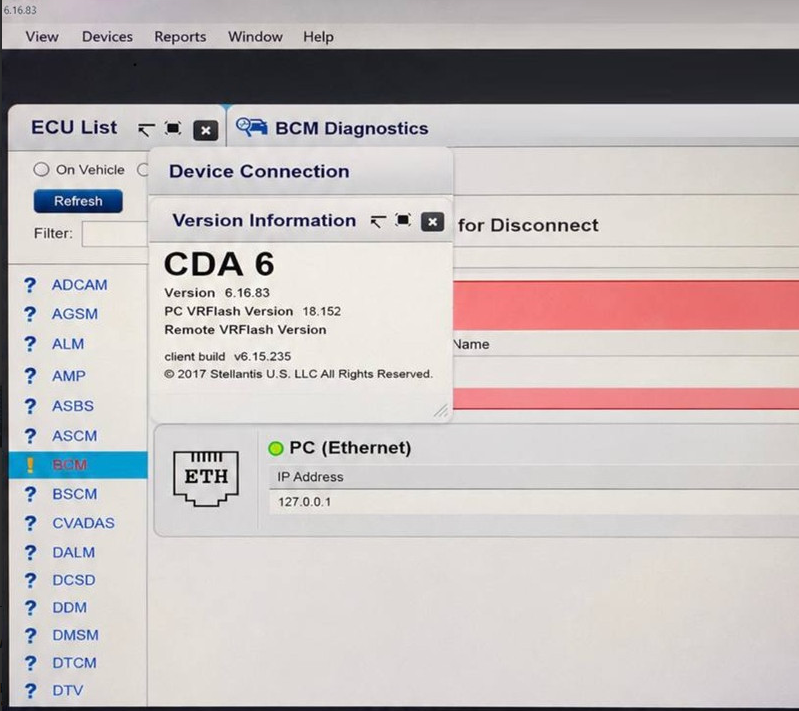Click the question mark icon beside ALM
This screenshot has width=799, height=711.
(31, 345)
